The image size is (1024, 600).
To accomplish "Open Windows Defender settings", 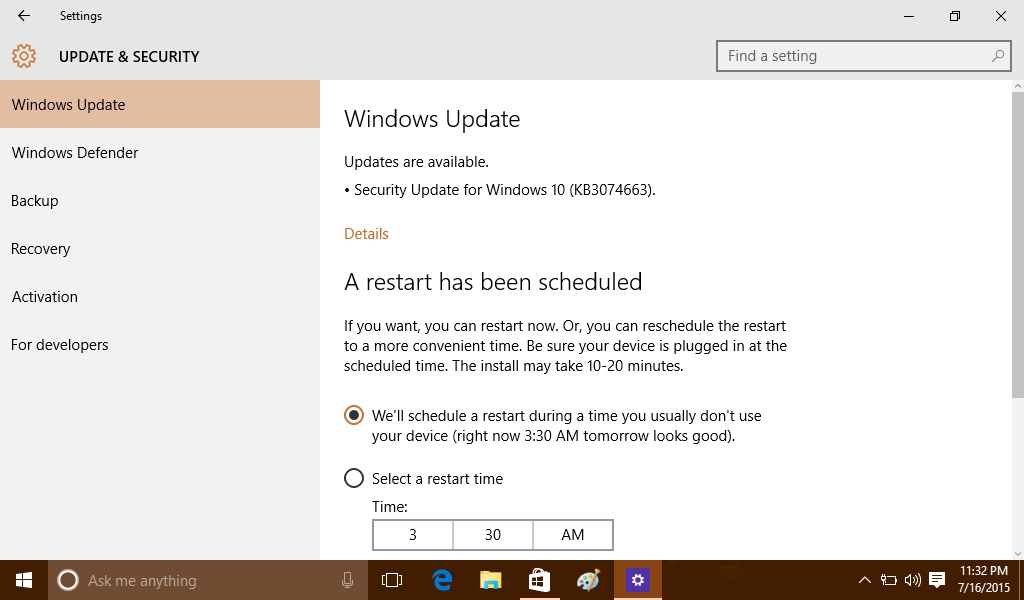I will (x=160, y=153).
